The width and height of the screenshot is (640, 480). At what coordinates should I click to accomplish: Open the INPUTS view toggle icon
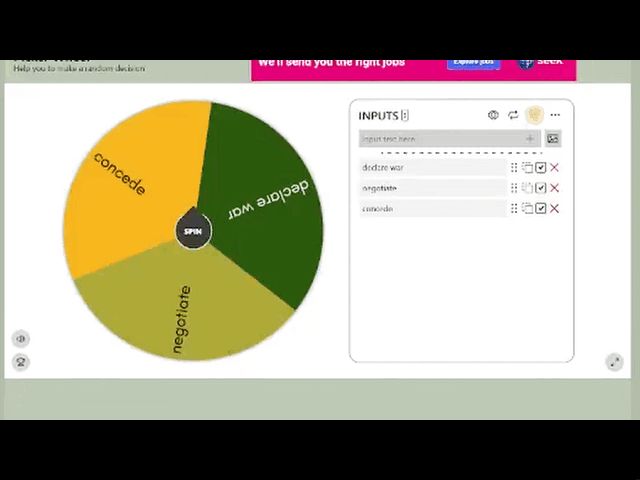[405, 116]
